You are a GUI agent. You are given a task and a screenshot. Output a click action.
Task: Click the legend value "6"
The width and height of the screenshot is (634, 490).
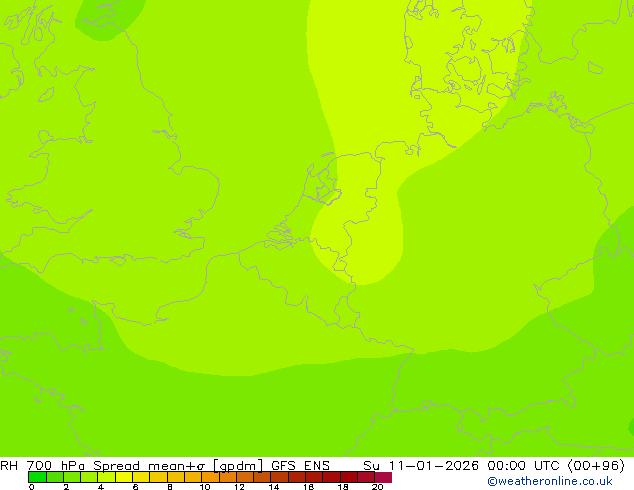(135, 487)
